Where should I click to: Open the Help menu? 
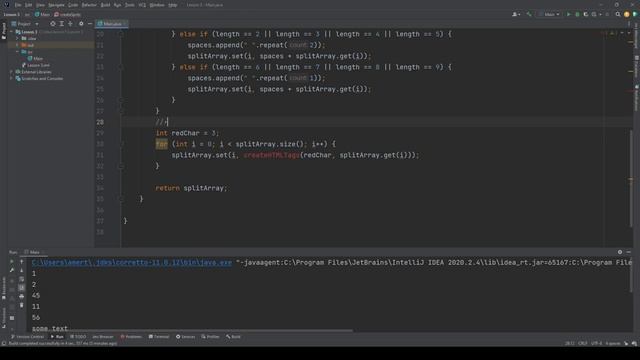[x=173, y=5]
